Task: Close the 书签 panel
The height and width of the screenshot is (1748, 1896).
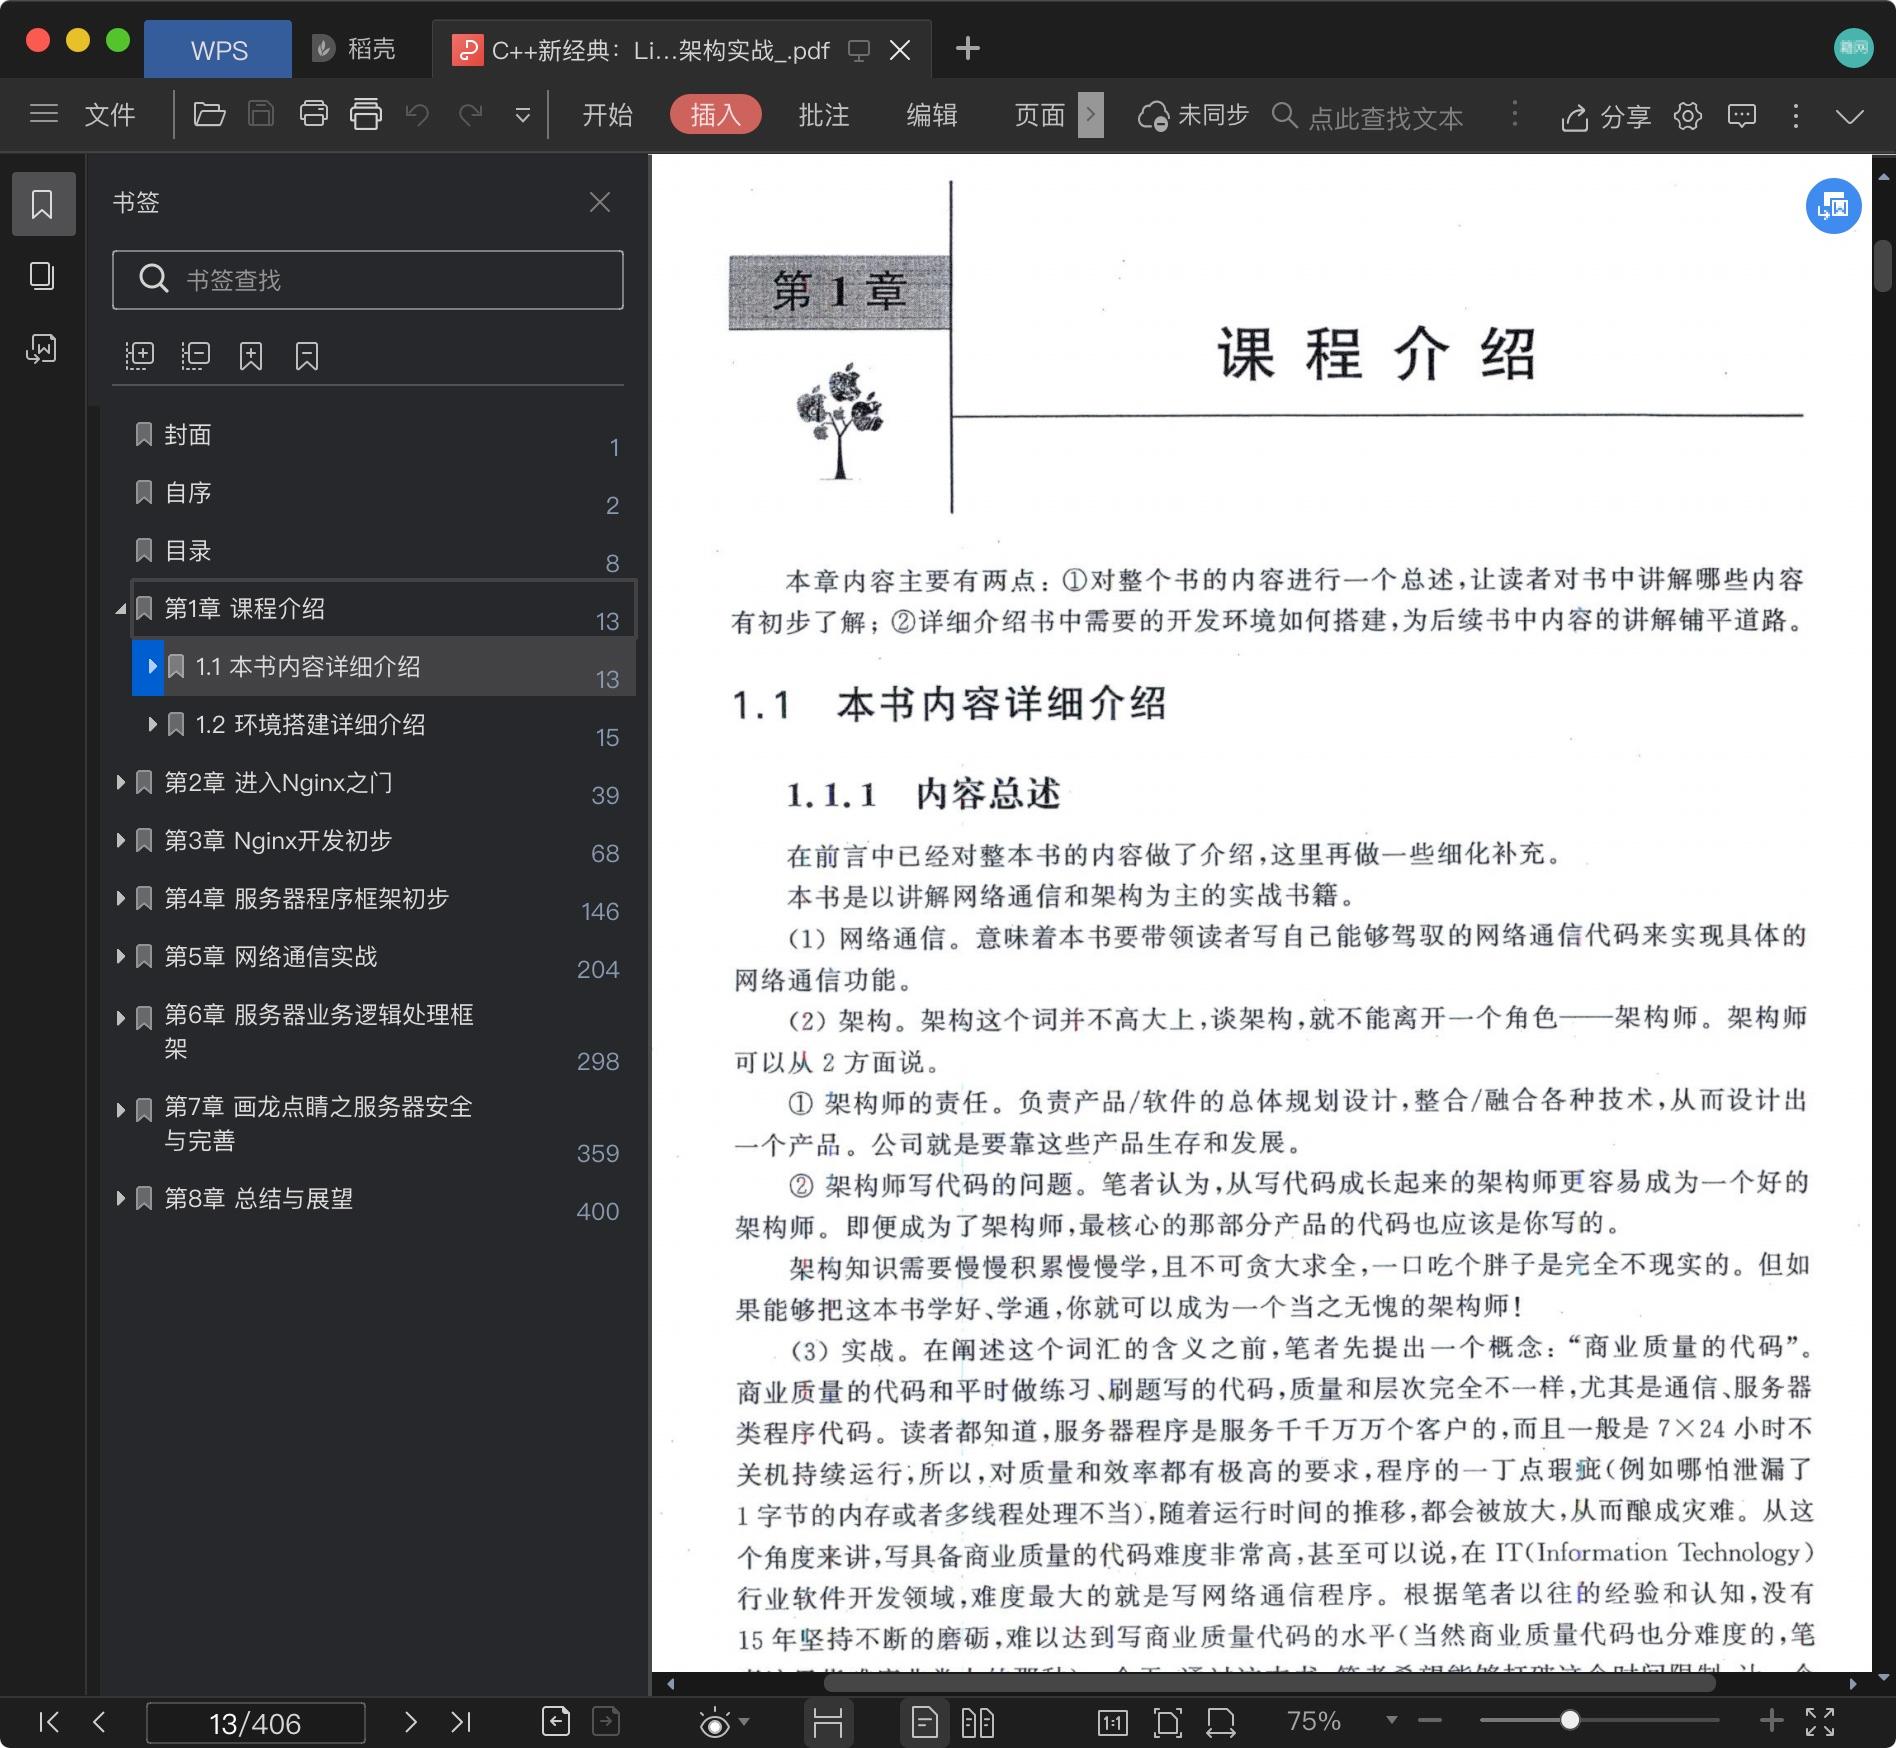Action: [x=600, y=202]
